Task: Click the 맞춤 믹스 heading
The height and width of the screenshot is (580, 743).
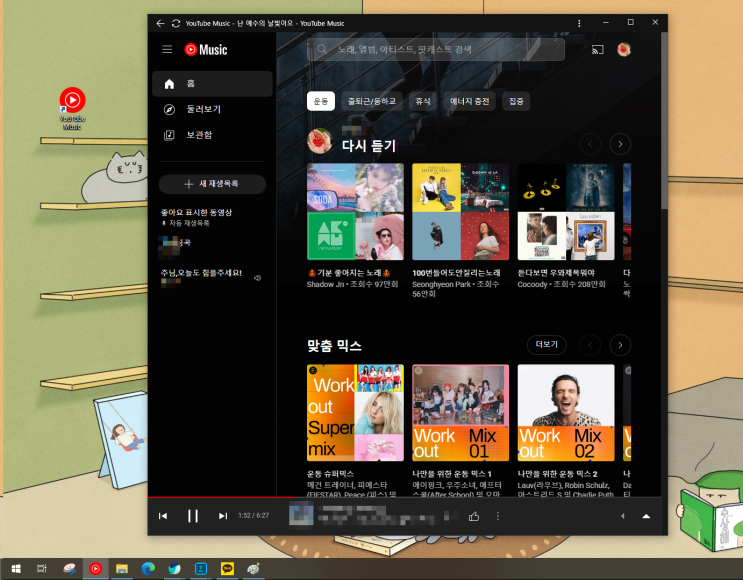Action: point(335,345)
